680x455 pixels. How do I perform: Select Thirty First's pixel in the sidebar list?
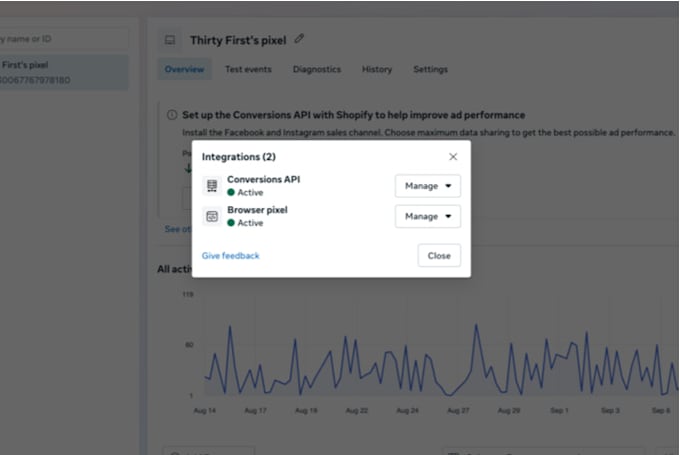pos(64,72)
